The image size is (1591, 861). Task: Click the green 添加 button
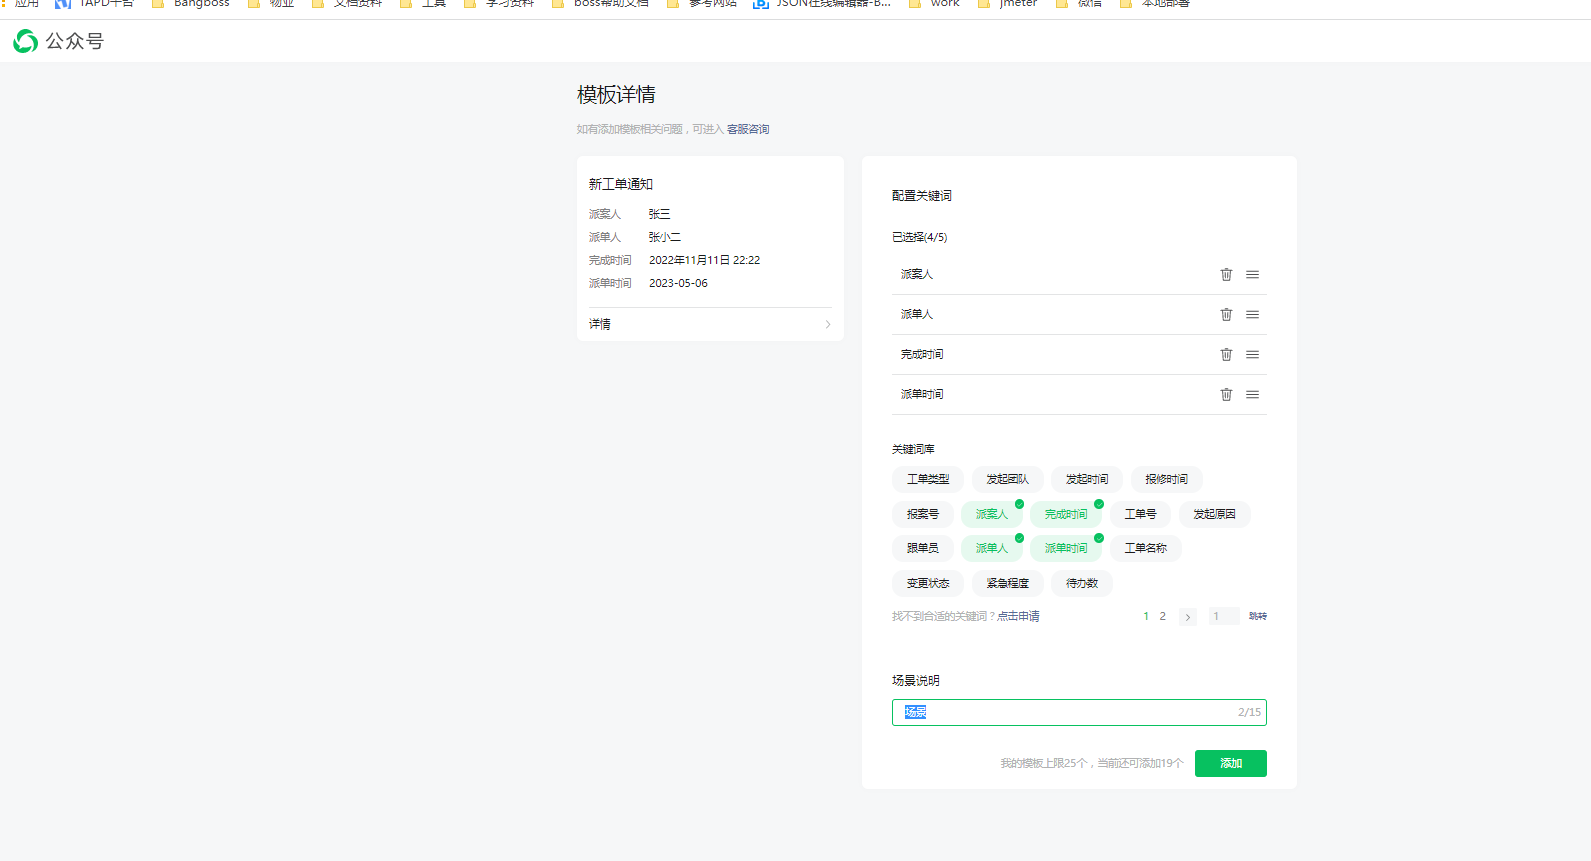[1230, 763]
